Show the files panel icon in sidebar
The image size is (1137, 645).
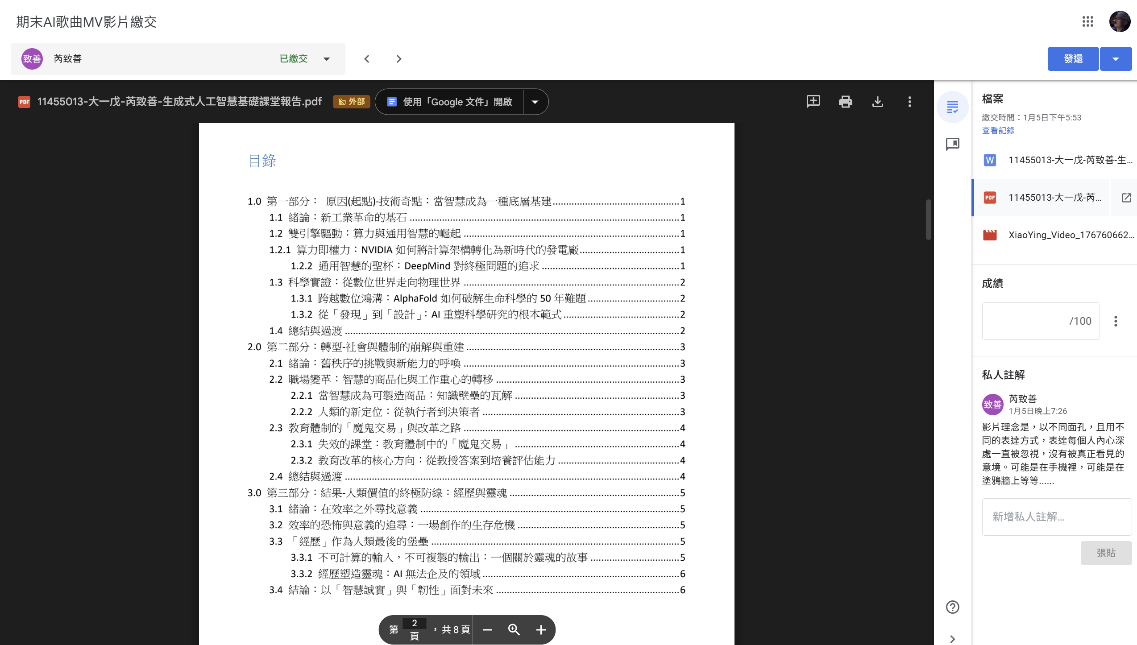952,107
